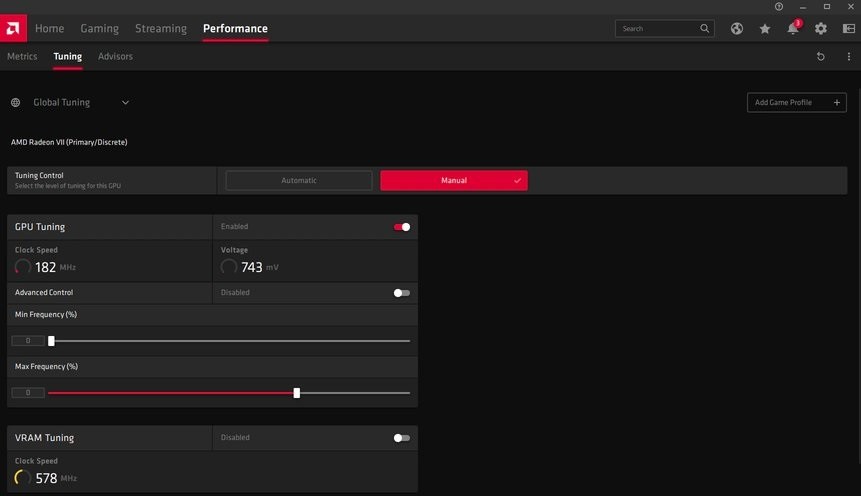The height and width of the screenshot is (496, 861).
Task: Open the web browser globe icon
Action: [737, 29]
